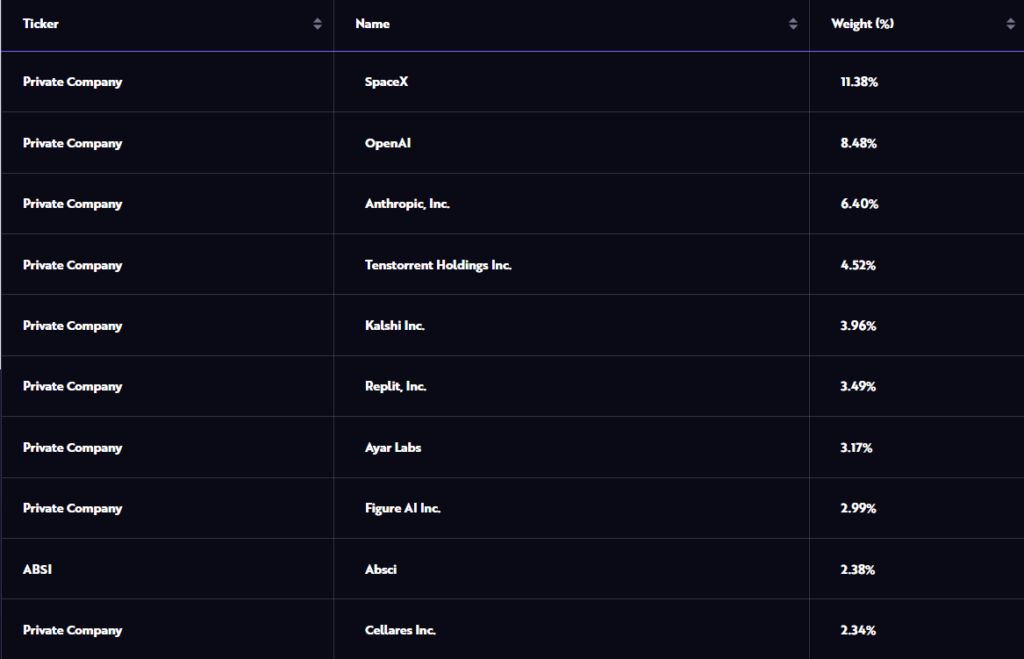Screen dimensions: 1024x659
Task: Click the Replit, Inc. entry
Action: [x=395, y=387]
